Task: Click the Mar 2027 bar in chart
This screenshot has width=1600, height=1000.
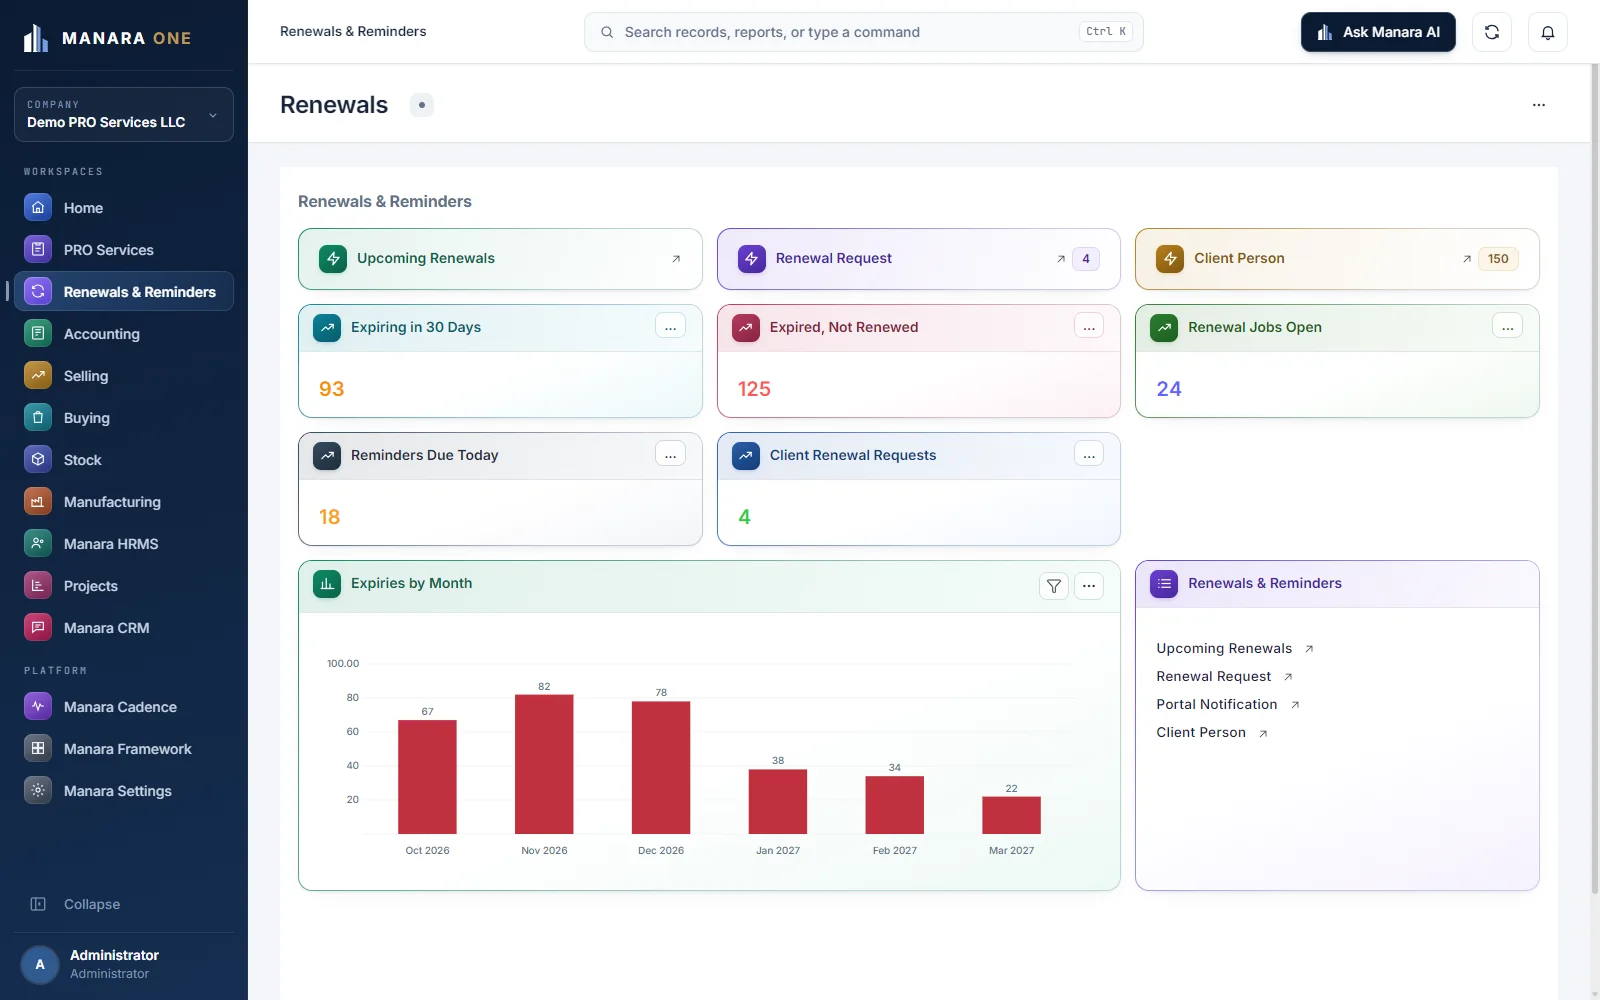Action: 1011,815
